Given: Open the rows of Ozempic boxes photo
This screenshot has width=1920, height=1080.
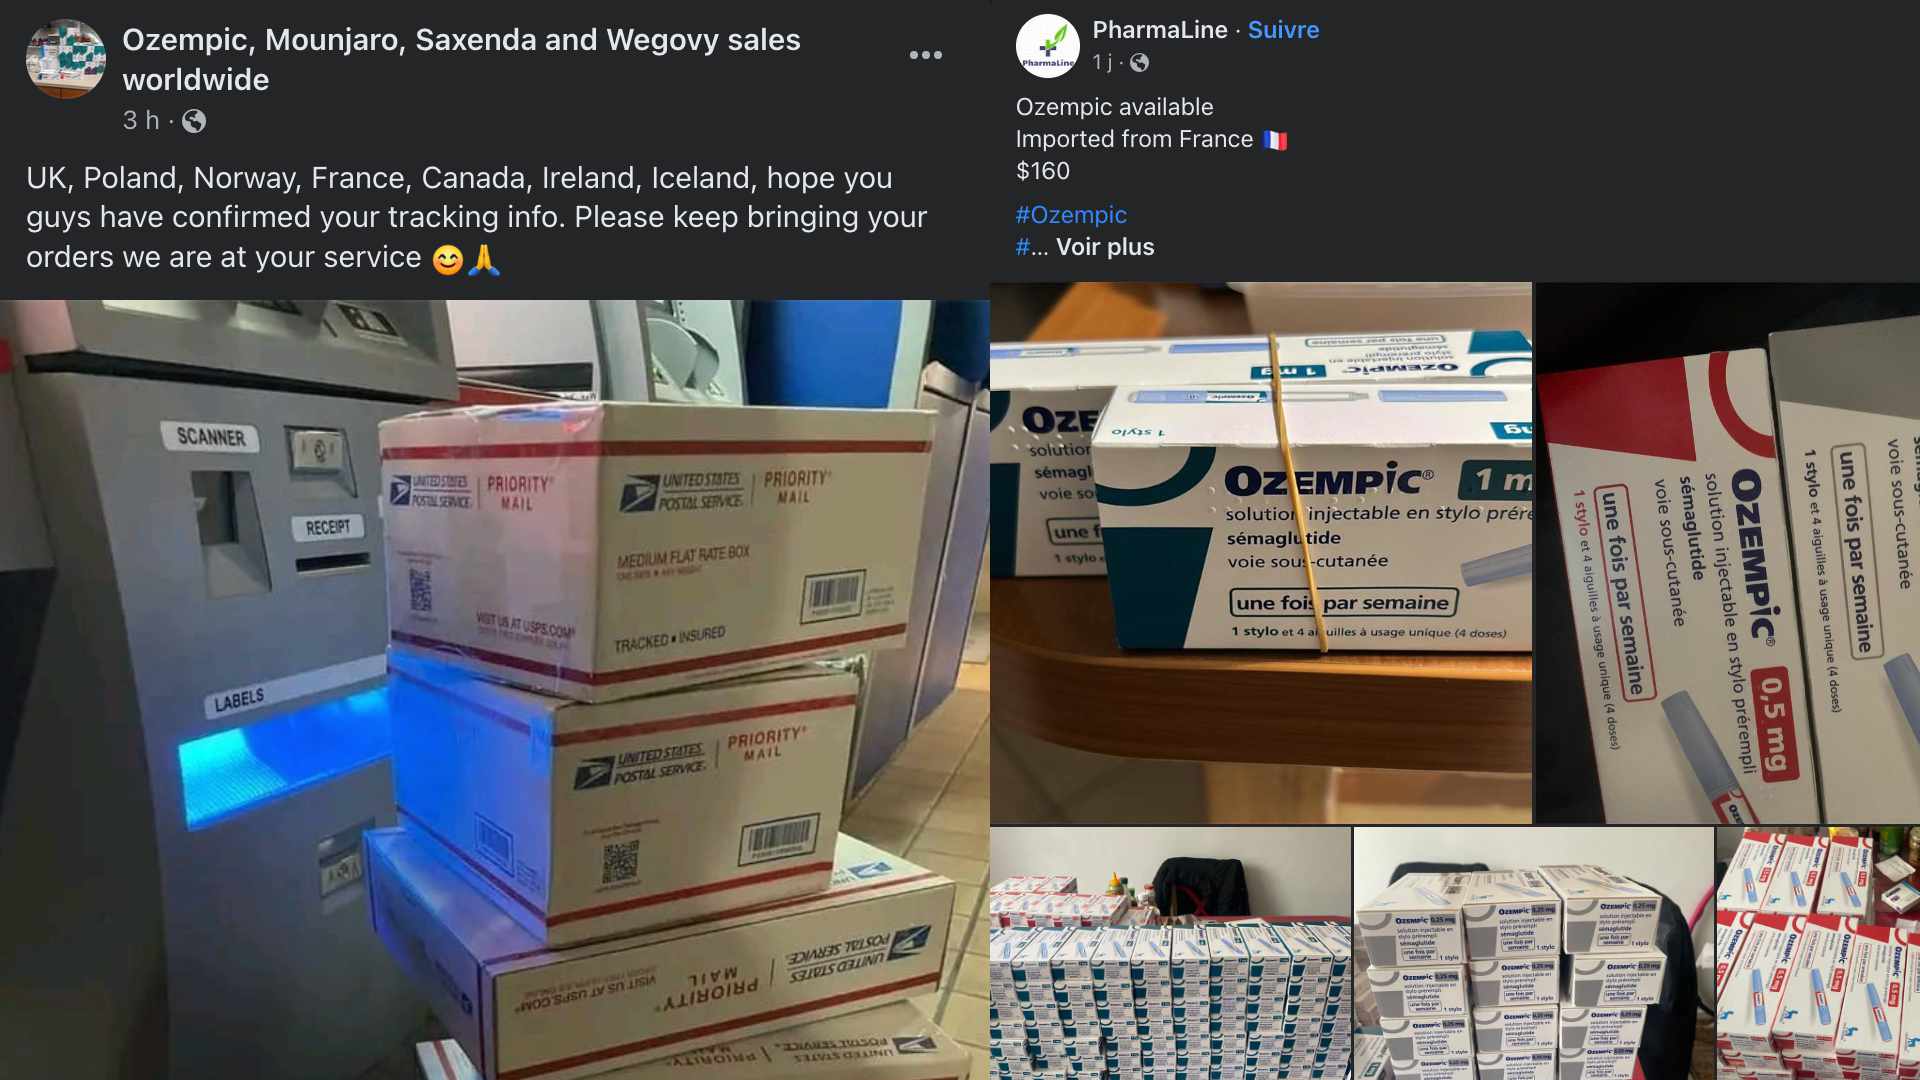Looking at the screenshot, I should 1170,953.
